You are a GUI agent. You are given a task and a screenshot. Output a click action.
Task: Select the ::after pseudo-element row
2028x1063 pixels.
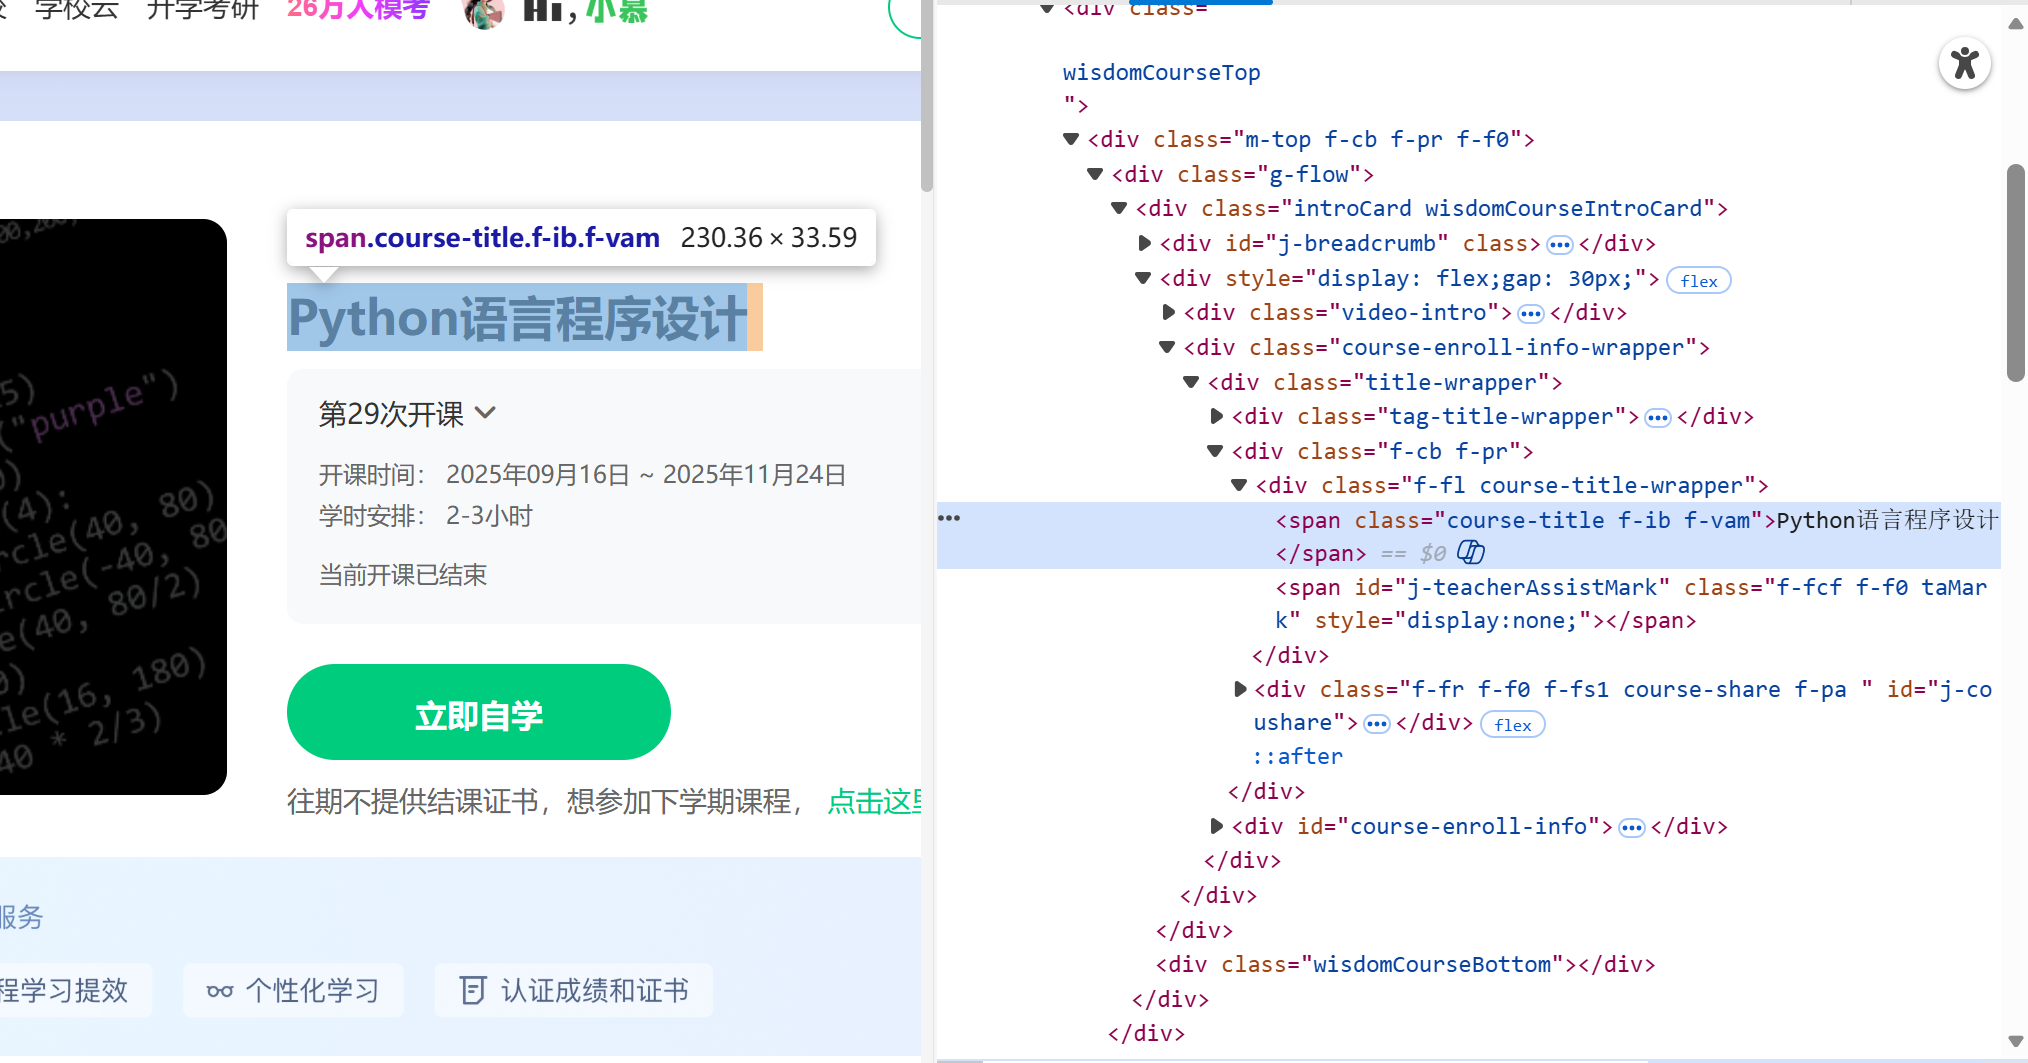(x=1298, y=757)
